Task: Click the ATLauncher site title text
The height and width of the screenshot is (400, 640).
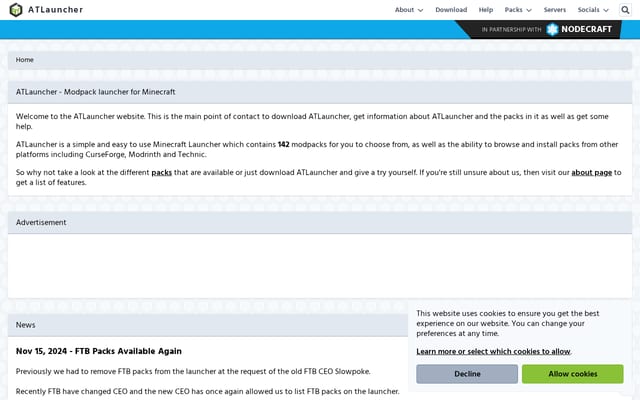Action: [x=56, y=10]
